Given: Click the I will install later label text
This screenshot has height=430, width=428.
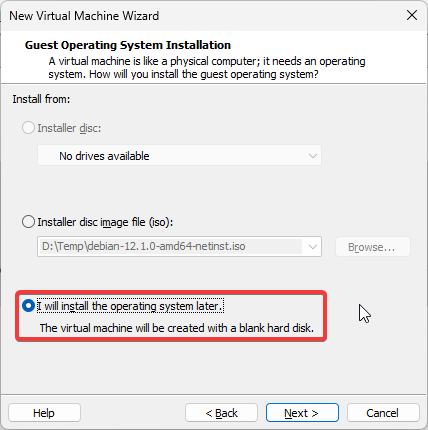Looking at the screenshot, I should click(x=130, y=306).
